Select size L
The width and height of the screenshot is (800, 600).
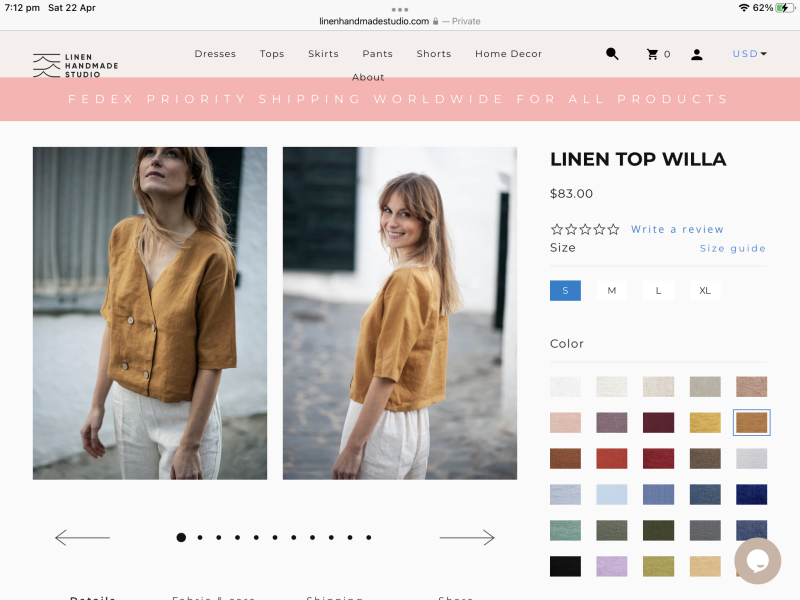point(658,290)
